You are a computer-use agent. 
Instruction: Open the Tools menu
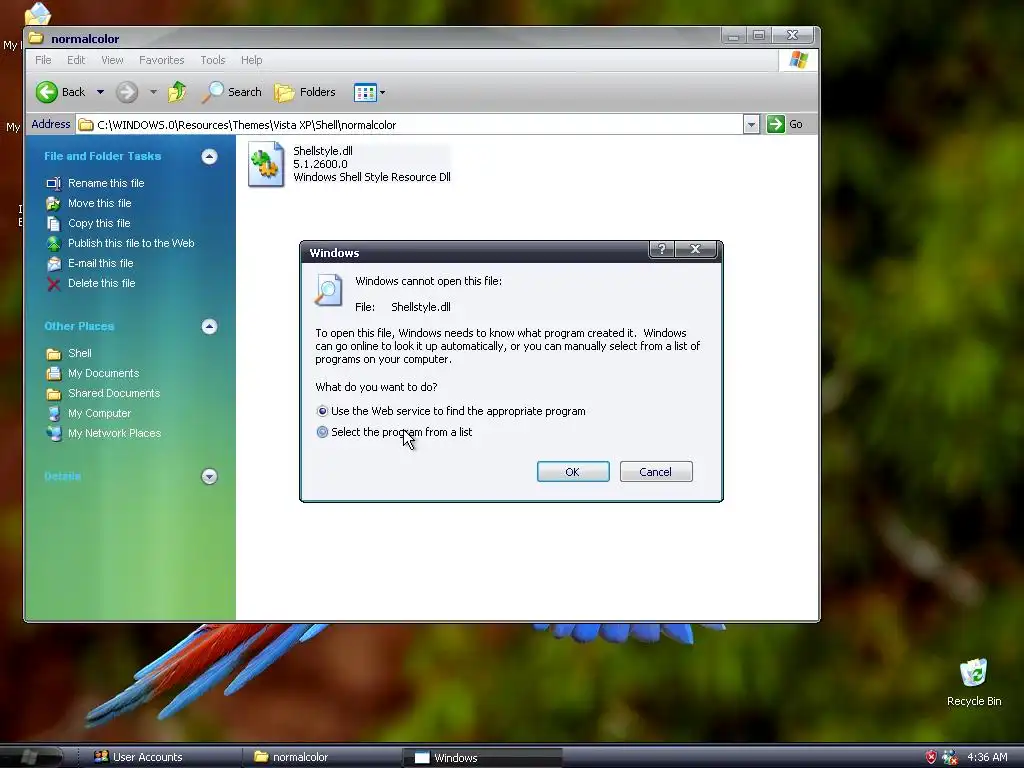tap(213, 60)
